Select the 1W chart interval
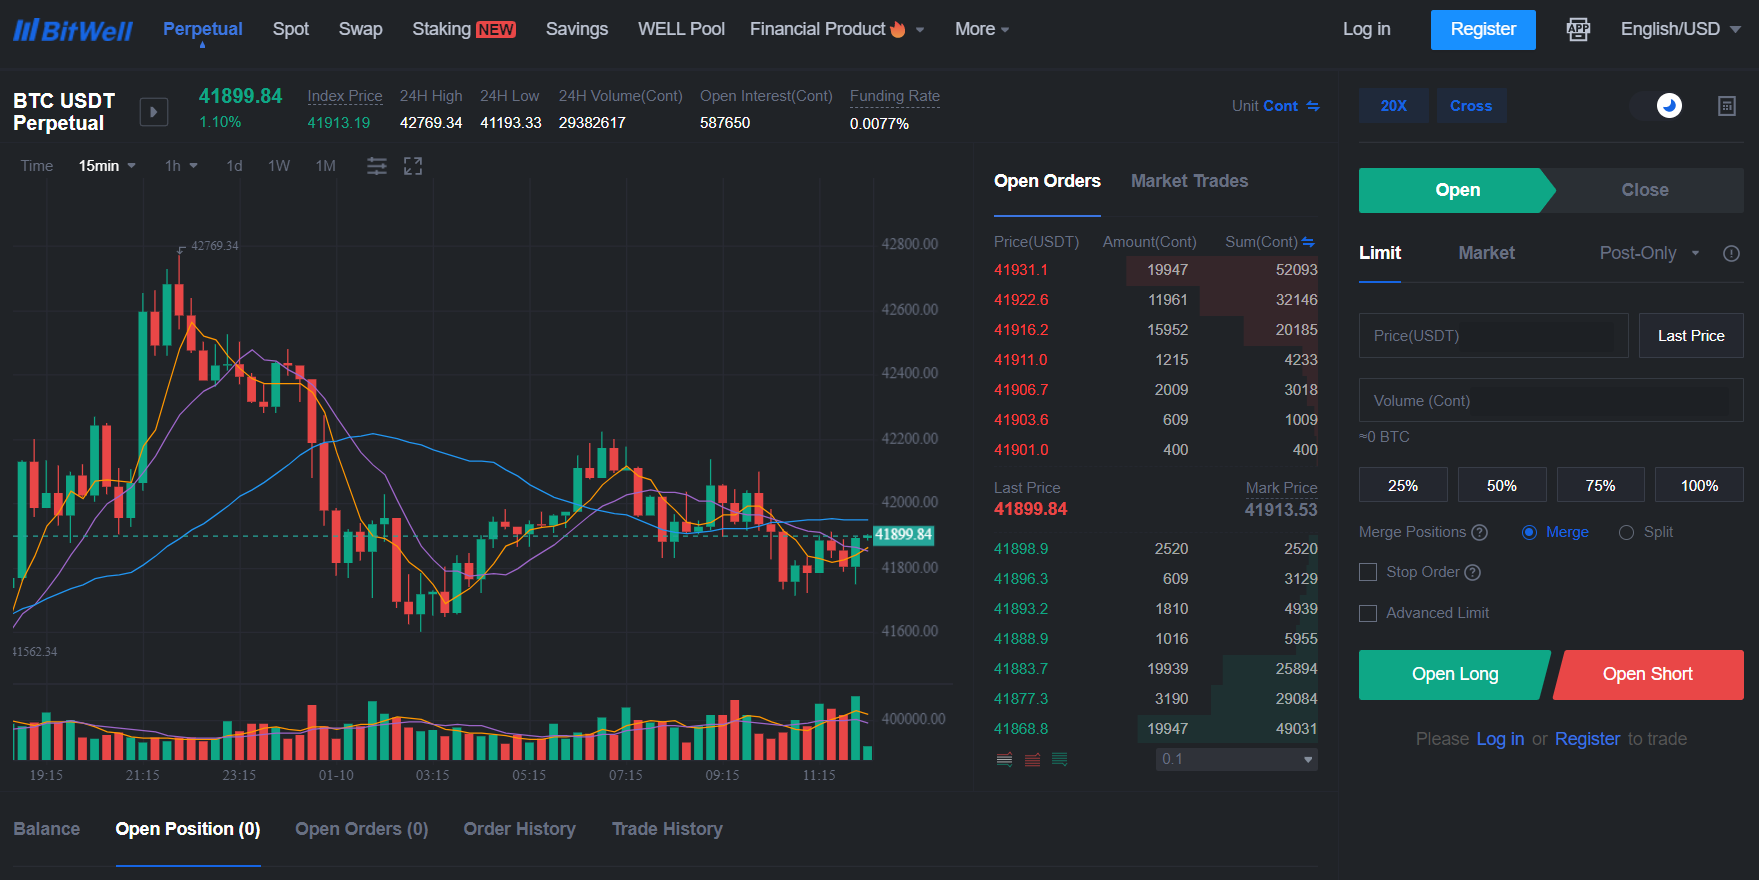 [x=279, y=166]
